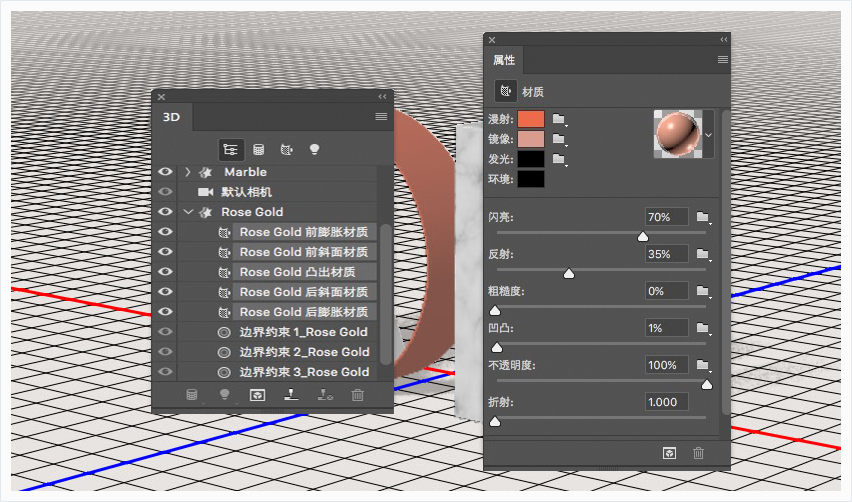Image resolution: width=852 pixels, height=502 pixels.
Task: Hide the Rose Gold mesh
Action: tap(165, 212)
